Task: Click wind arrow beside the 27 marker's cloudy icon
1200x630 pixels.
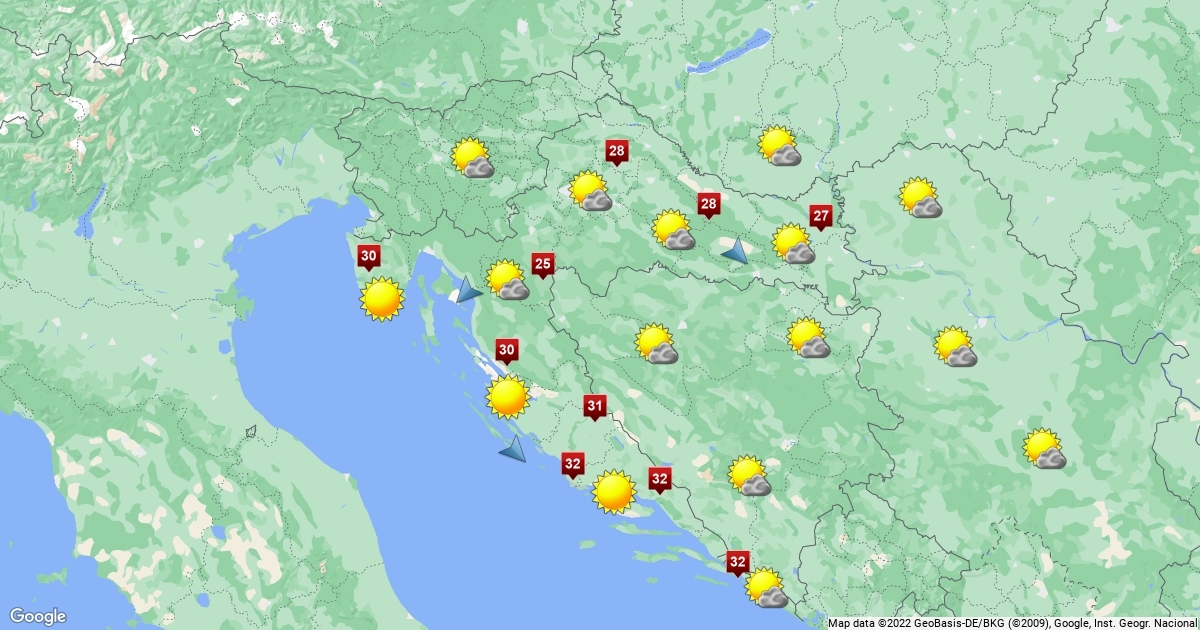Action: click(735, 251)
